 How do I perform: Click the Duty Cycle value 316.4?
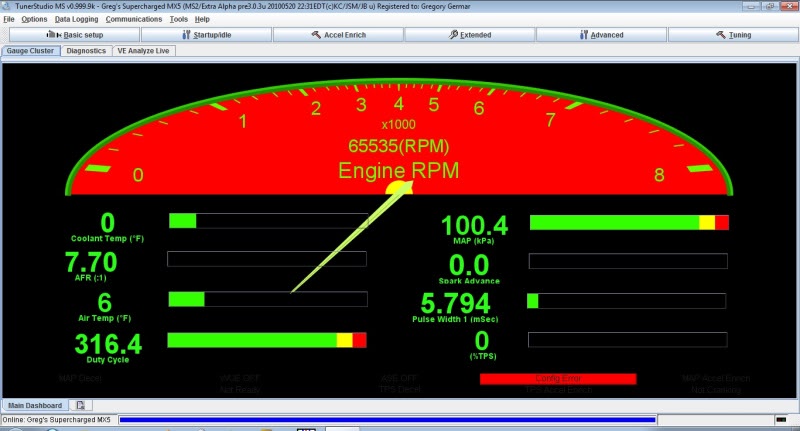pos(108,344)
